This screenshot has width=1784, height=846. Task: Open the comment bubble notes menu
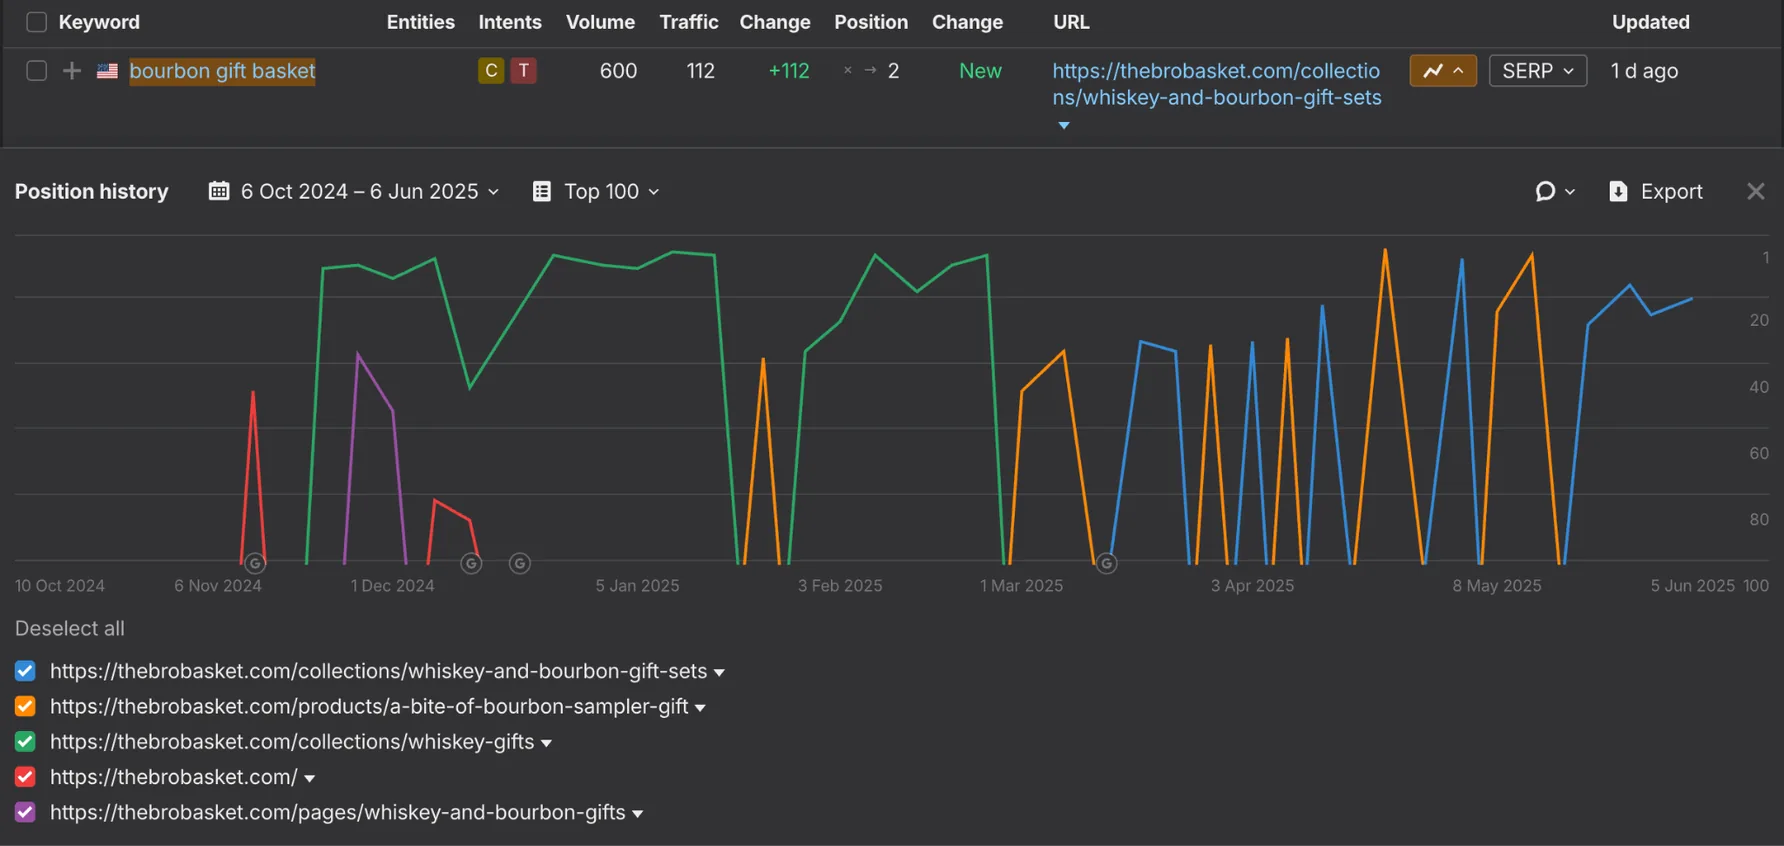(1555, 191)
